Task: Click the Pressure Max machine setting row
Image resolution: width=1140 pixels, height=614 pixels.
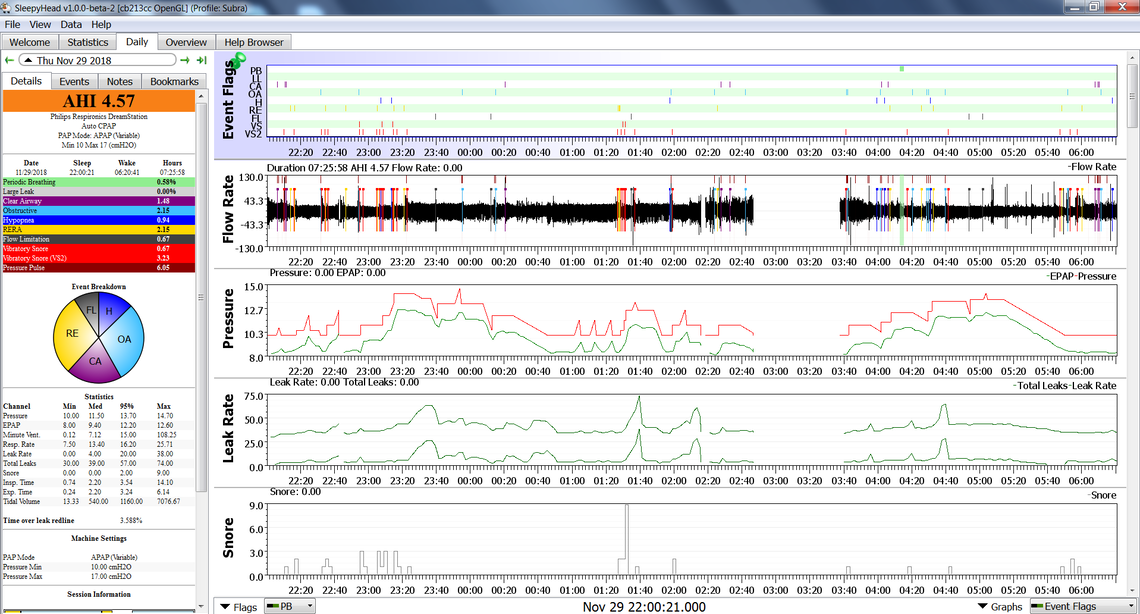Action: point(99,576)
